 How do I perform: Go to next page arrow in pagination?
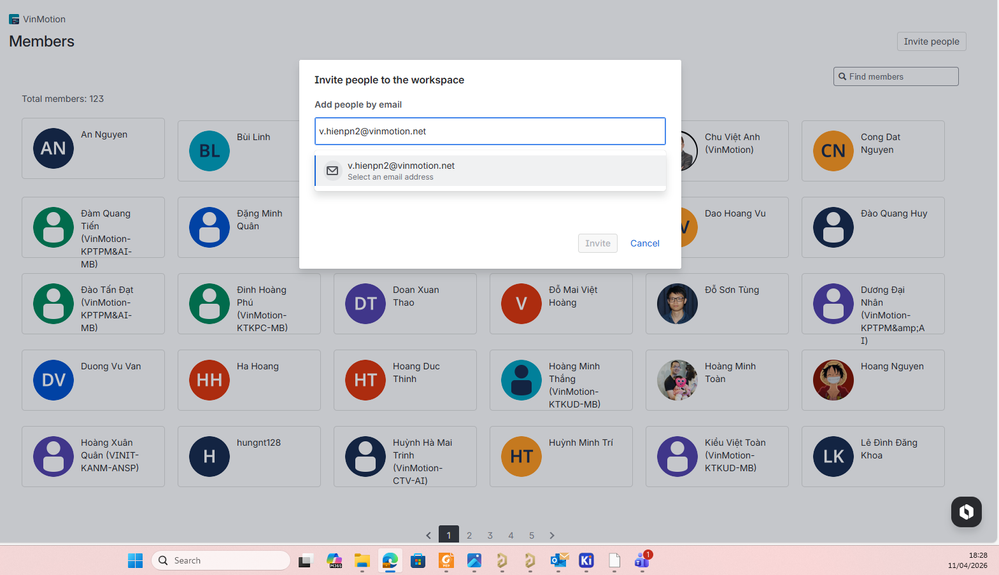[x=552, y=536]
